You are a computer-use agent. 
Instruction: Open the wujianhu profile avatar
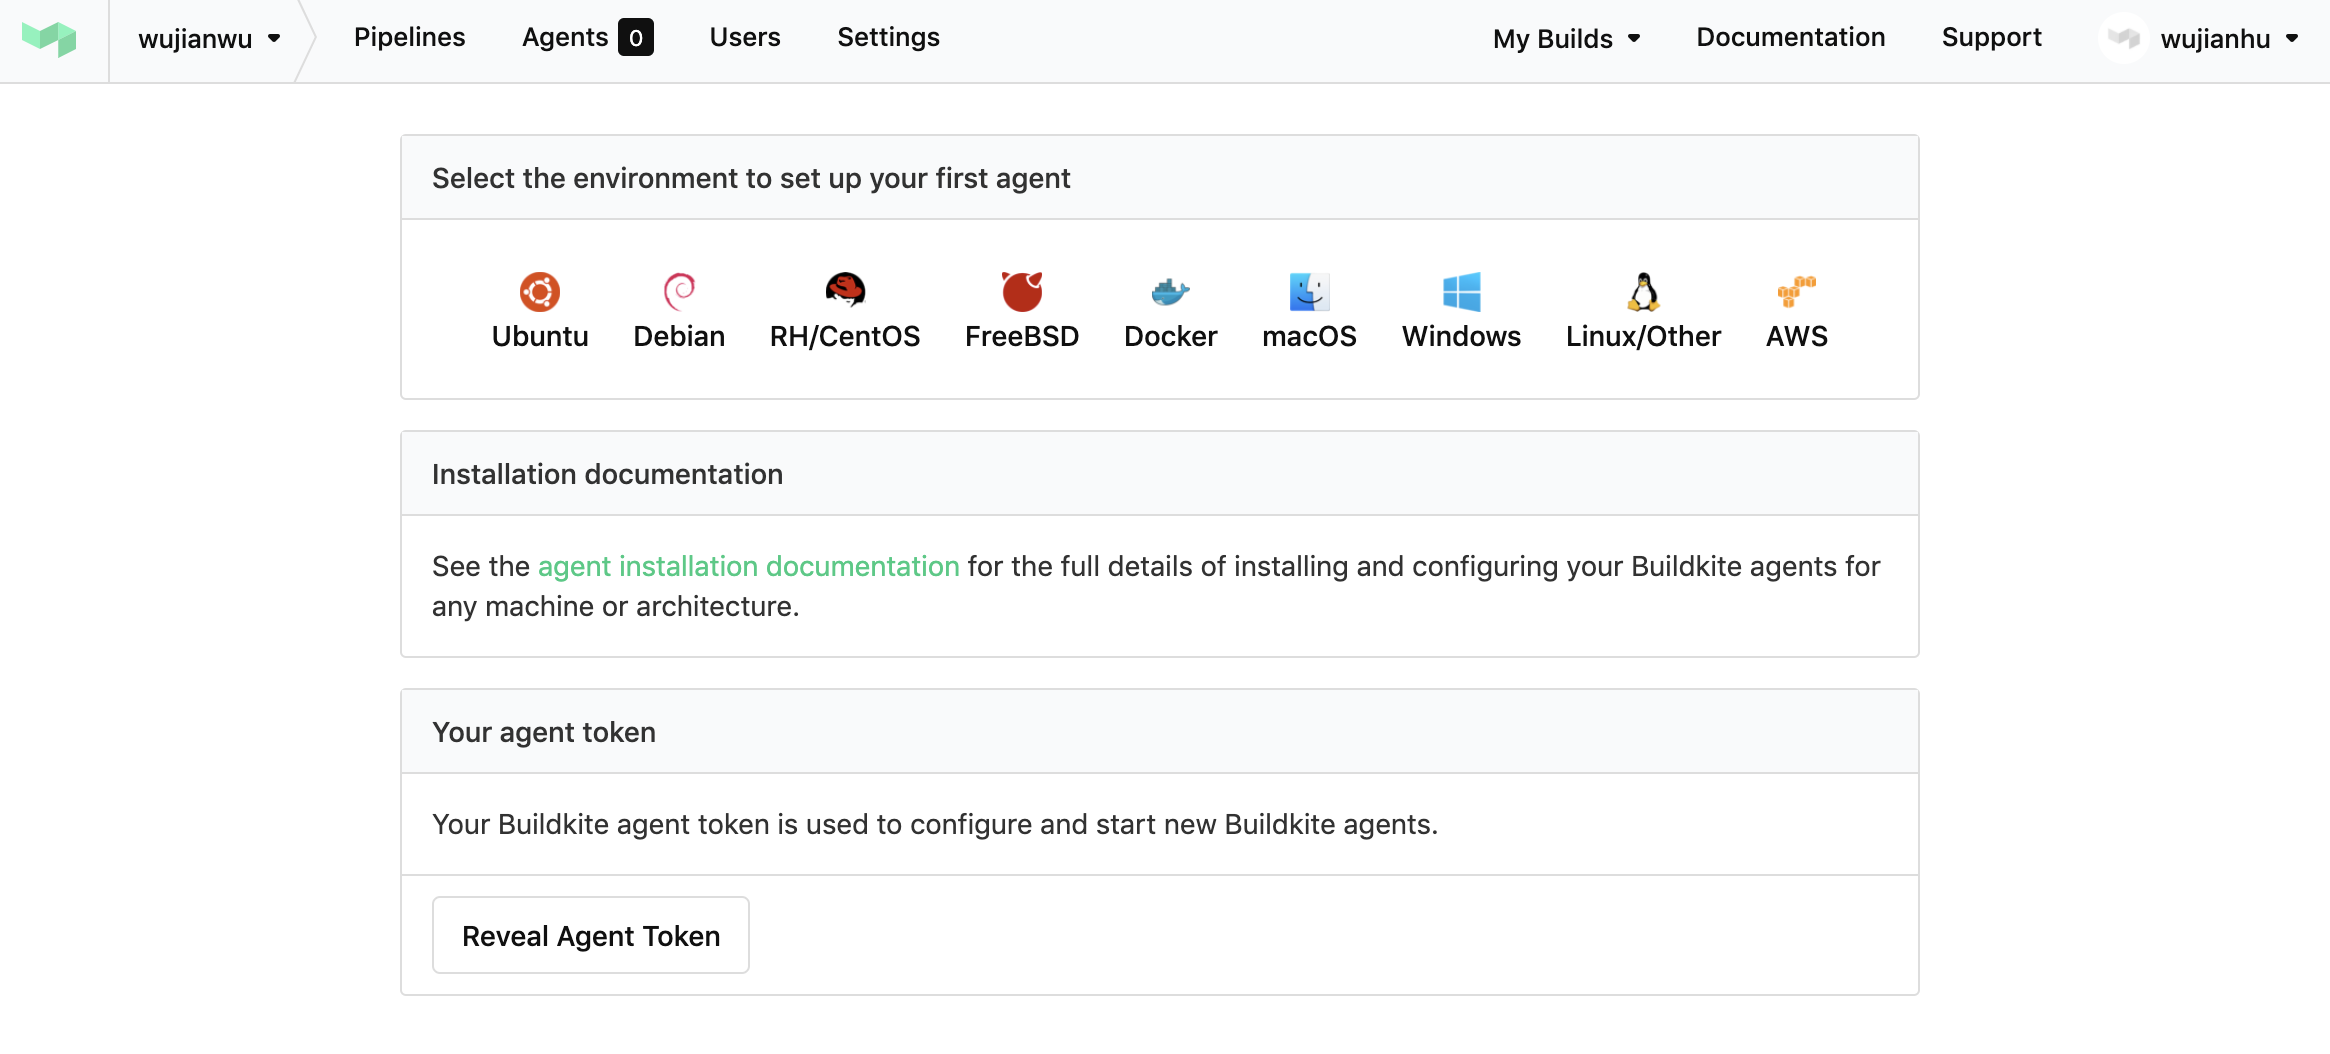2122,38
